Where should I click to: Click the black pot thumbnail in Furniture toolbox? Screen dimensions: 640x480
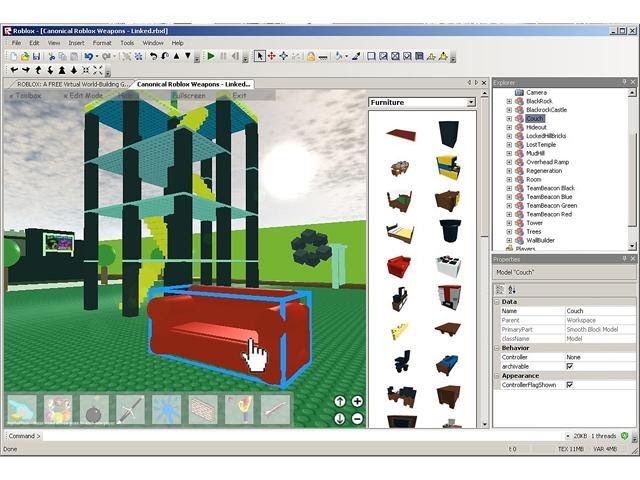(449, 231)
